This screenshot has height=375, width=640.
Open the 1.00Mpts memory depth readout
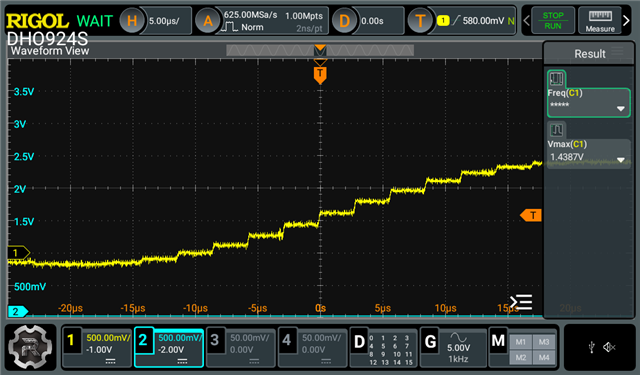click(304, 16)
